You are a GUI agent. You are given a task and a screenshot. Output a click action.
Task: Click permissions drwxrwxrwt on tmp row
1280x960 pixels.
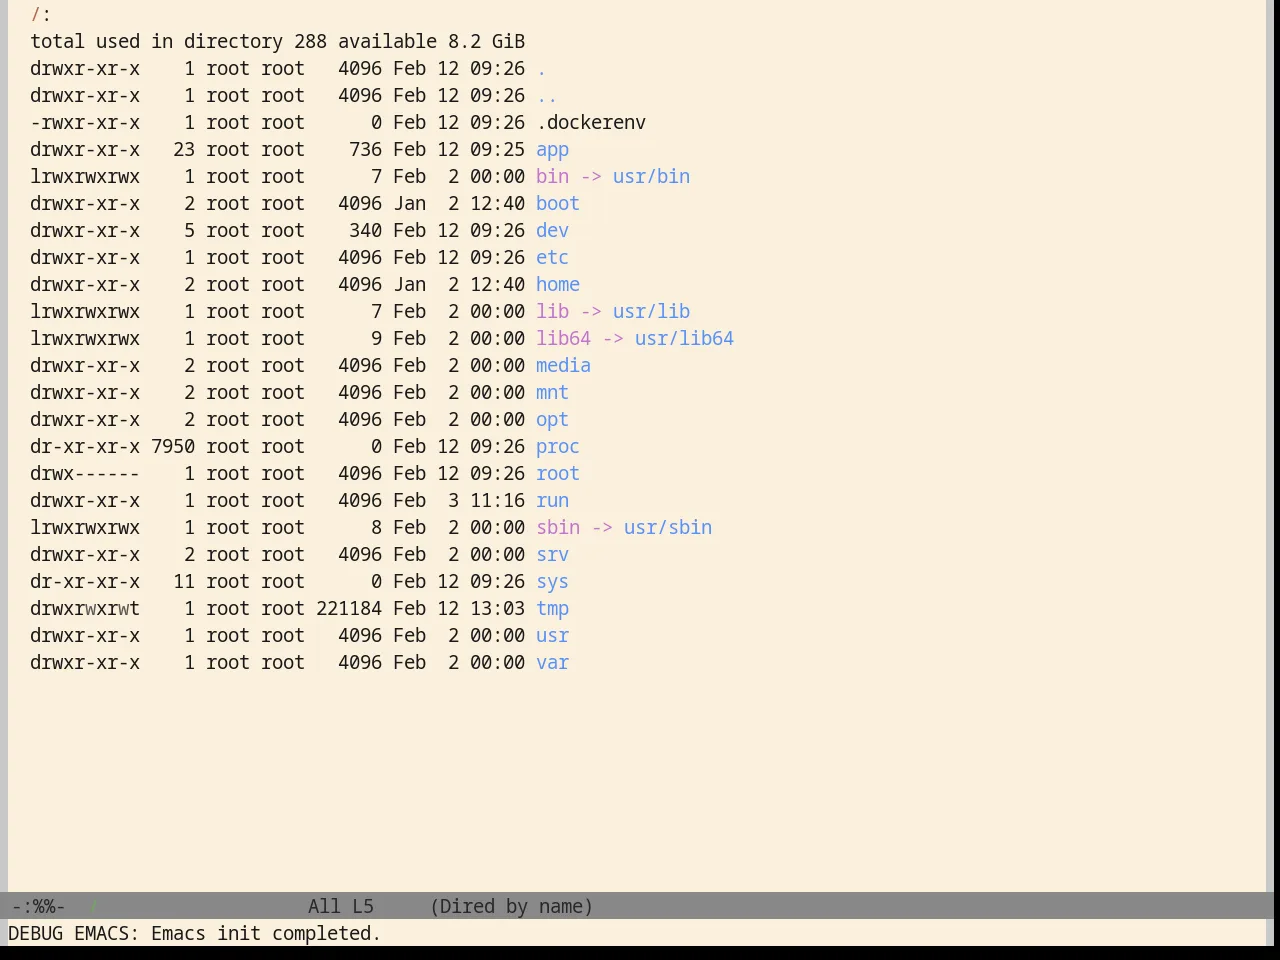(x=85, y=609)
